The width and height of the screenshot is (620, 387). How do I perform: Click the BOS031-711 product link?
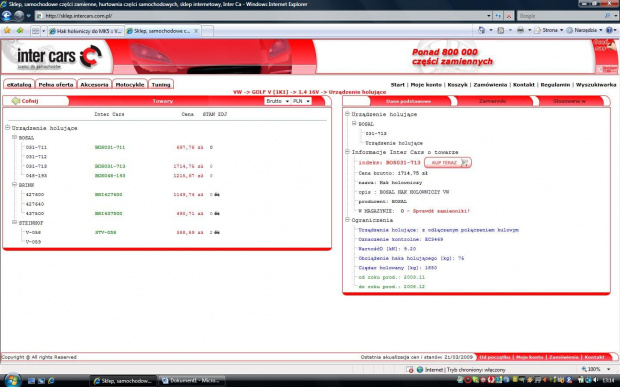tap(110, 147)
